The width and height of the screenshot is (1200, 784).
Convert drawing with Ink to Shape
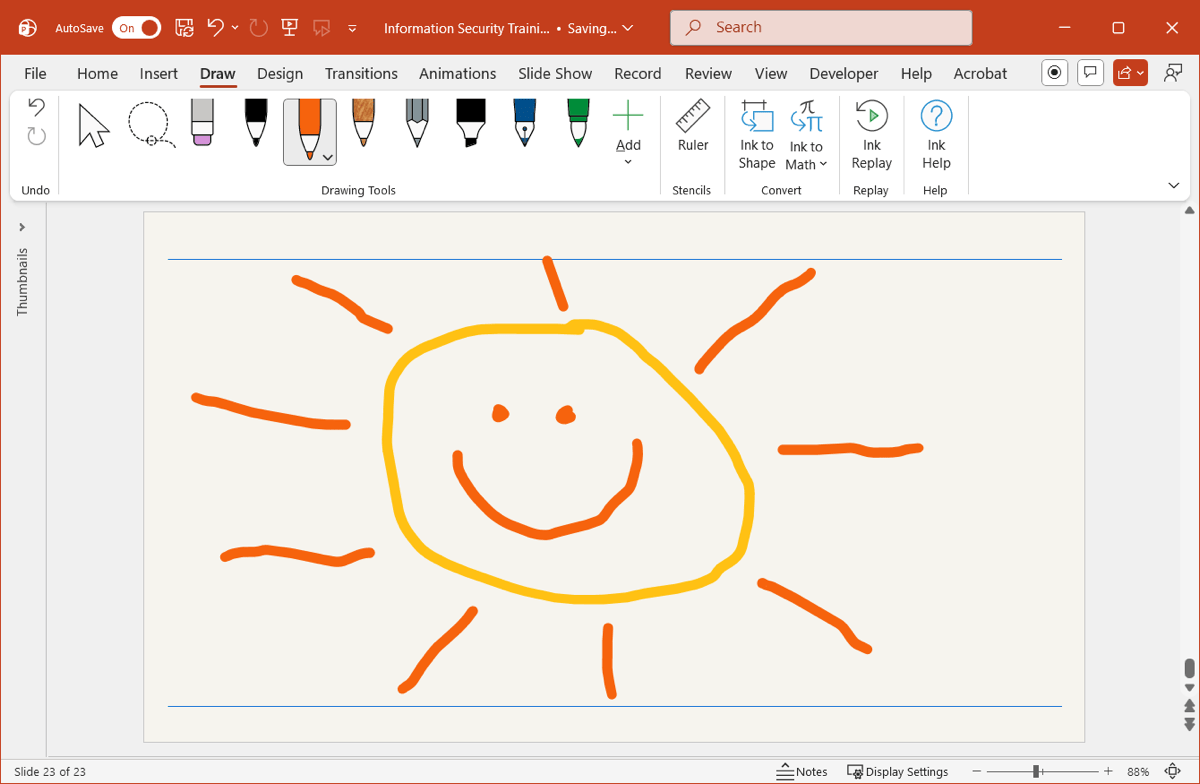click(x=757, y=135)
